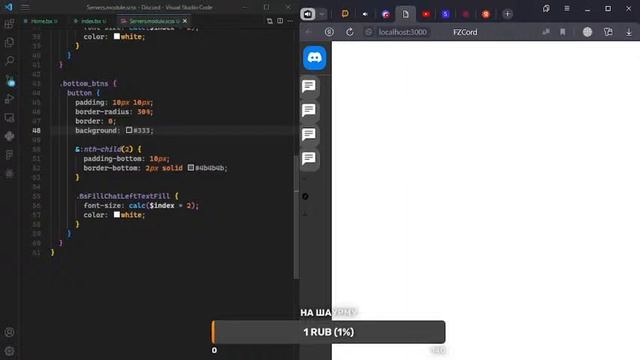Click the FZCord page title in browser toolbar
The image size is (640, 360).
465,32
